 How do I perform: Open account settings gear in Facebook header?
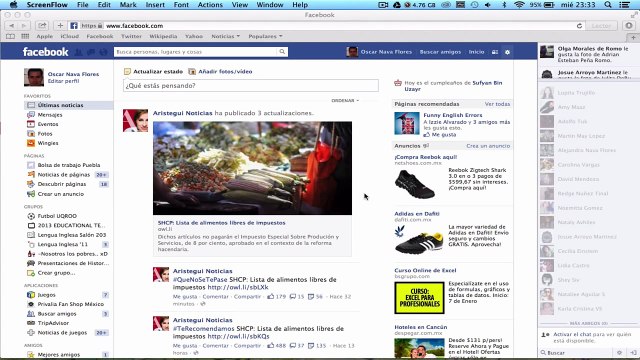pyautogui.click(x=507, y=52)
